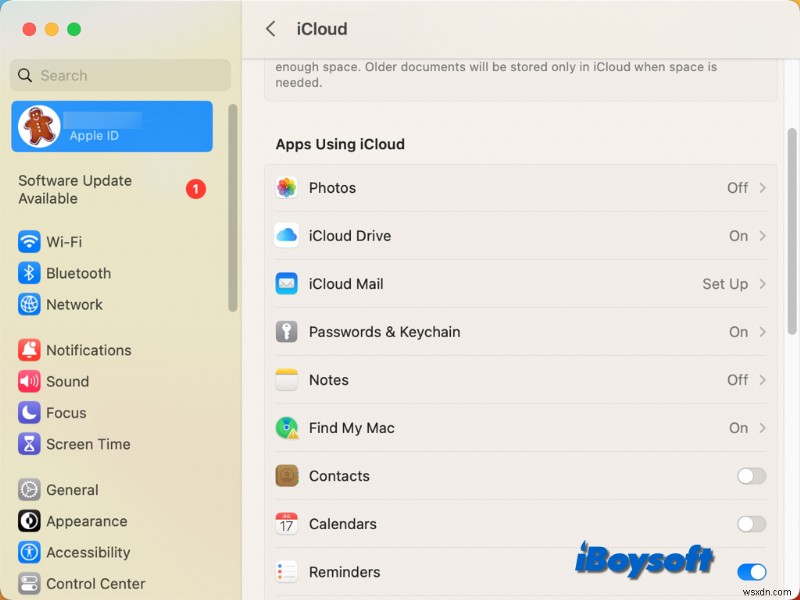
Task: Expand Passwords & Keychain chevron
Action: pyautogui.click(x=762, y=332)
